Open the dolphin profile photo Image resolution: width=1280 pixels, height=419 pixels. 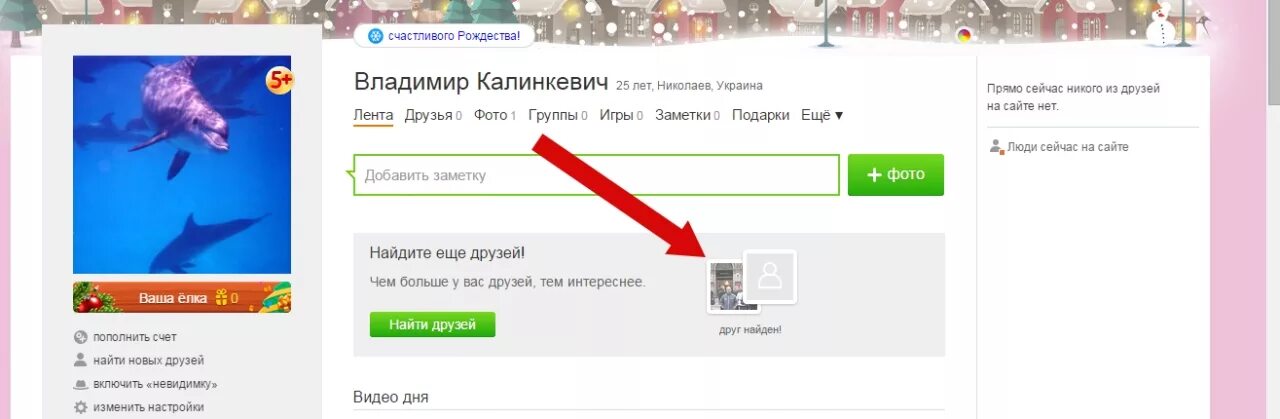[182, 165]
